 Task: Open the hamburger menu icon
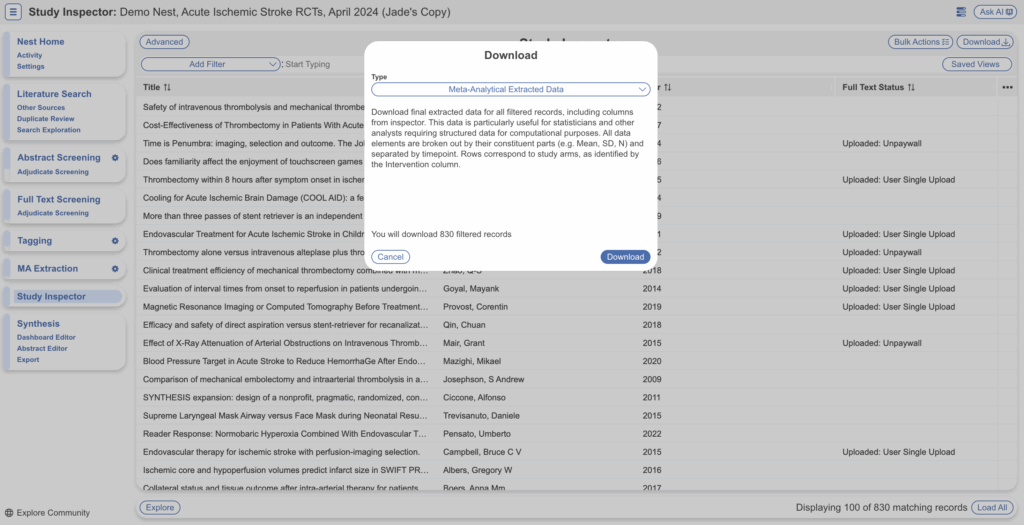point(14,12)
